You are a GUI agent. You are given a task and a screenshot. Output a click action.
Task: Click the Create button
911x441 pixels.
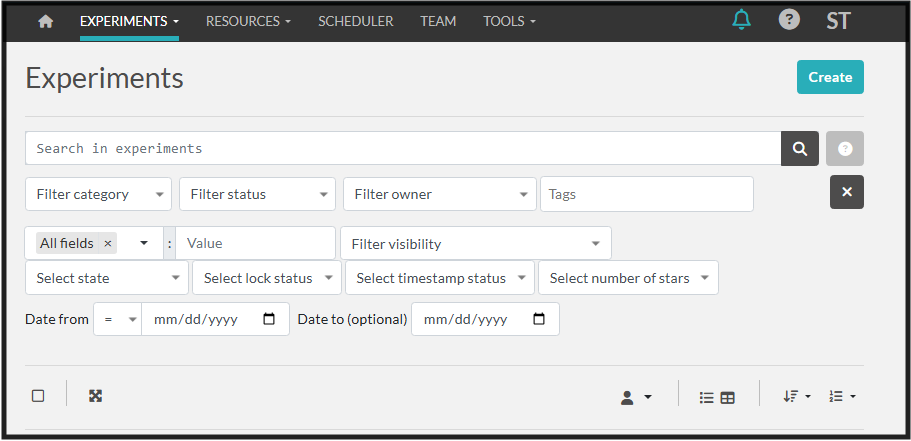(x=830, y=77)
